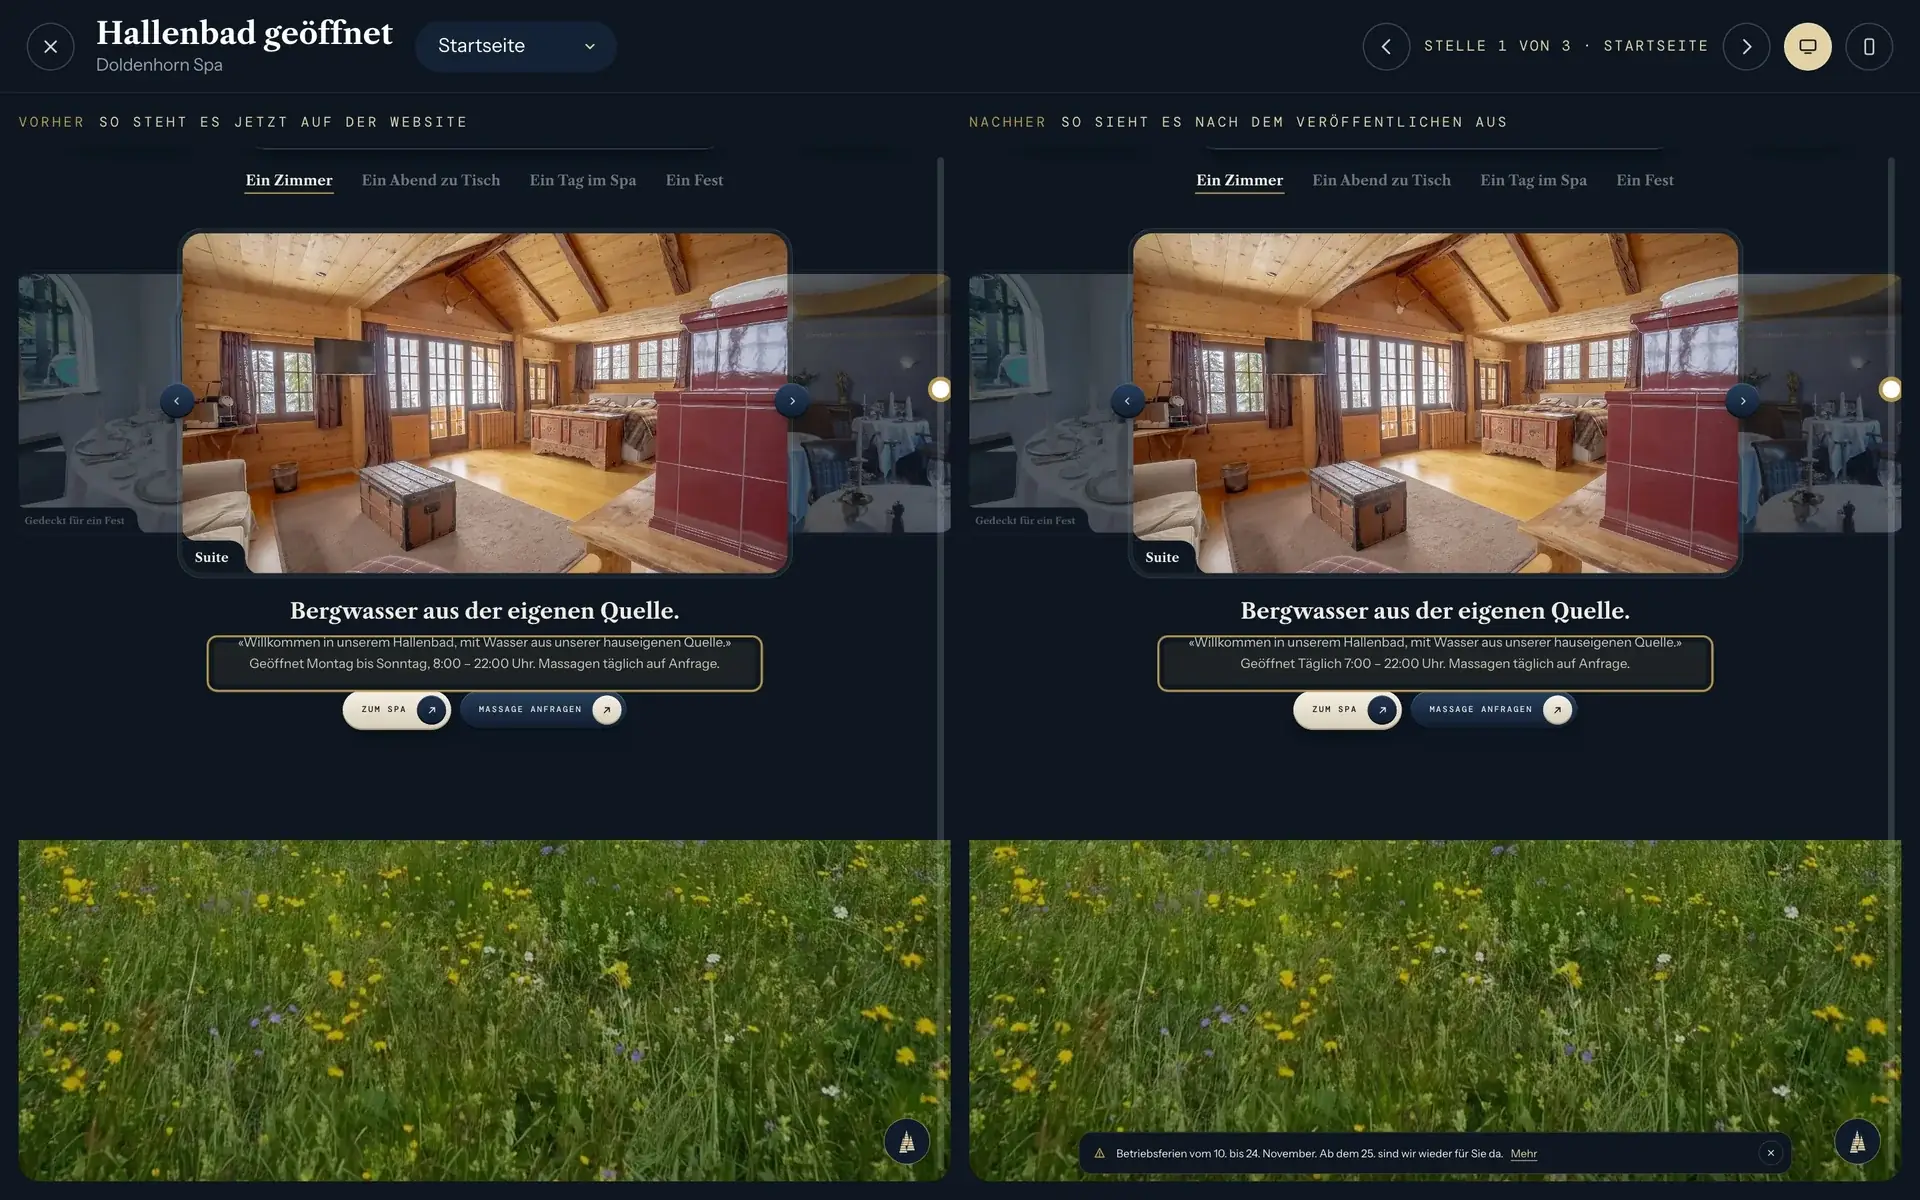Click 'Bergwasser aus der eigenen Quelle.' heading in Nachher
This screenshot has height=1200, width=1920.
[x=1435, y=611]
